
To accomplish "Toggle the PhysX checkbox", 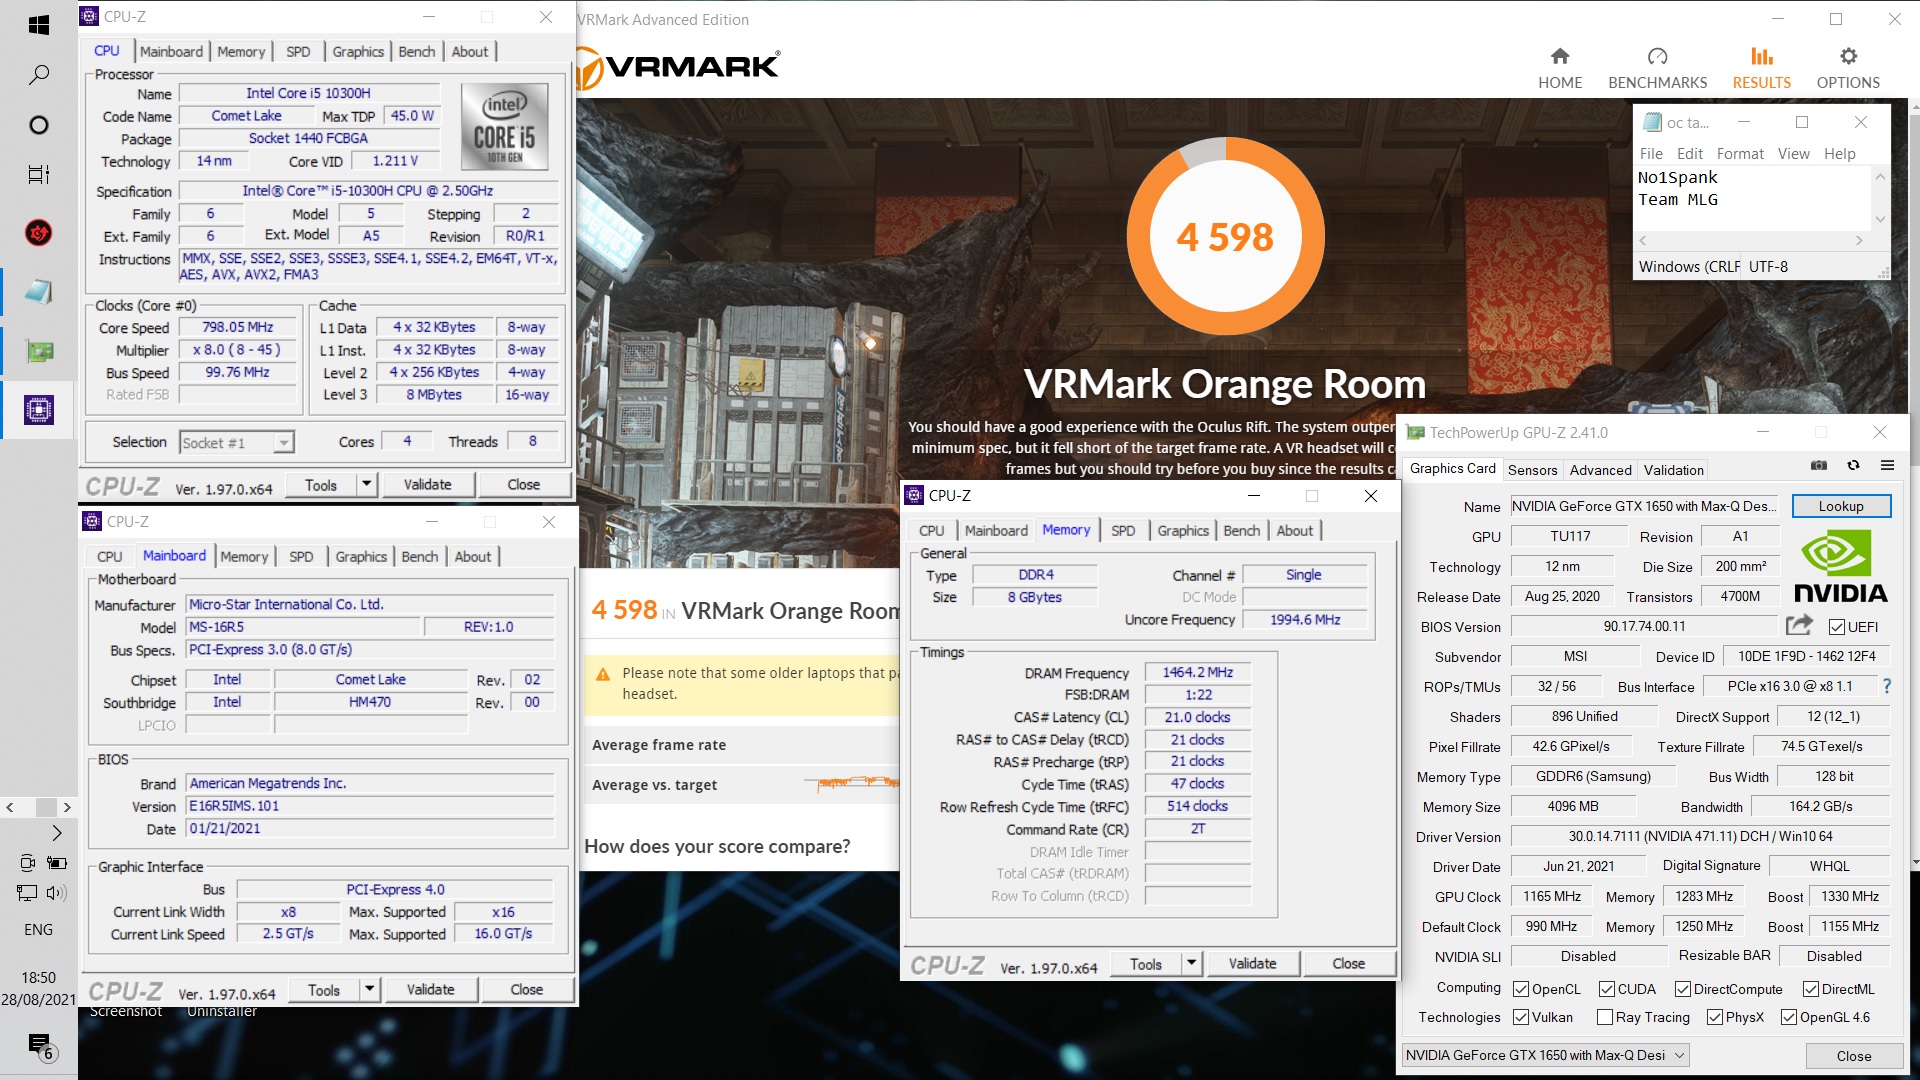I will click(x=1715, y=1017).
